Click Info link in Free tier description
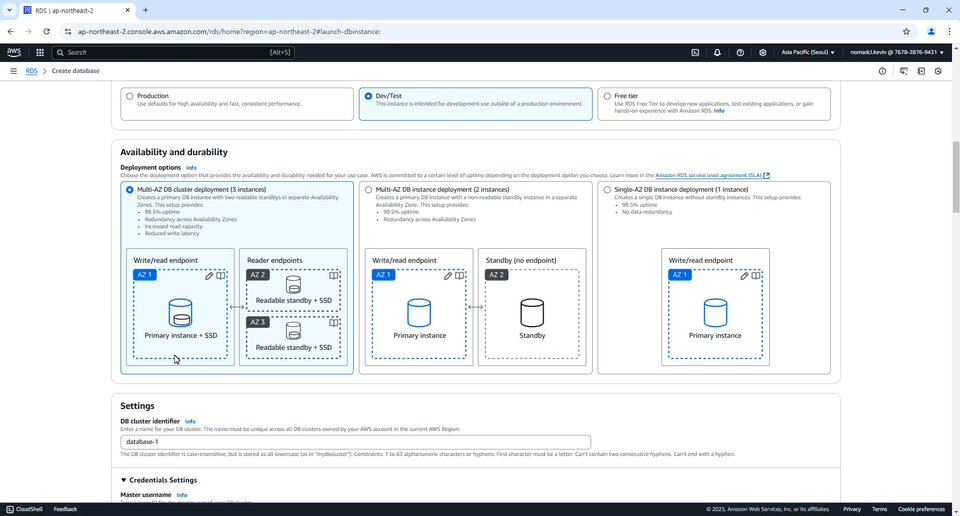Viewport: 960px width, 516px height. (719, 111)
